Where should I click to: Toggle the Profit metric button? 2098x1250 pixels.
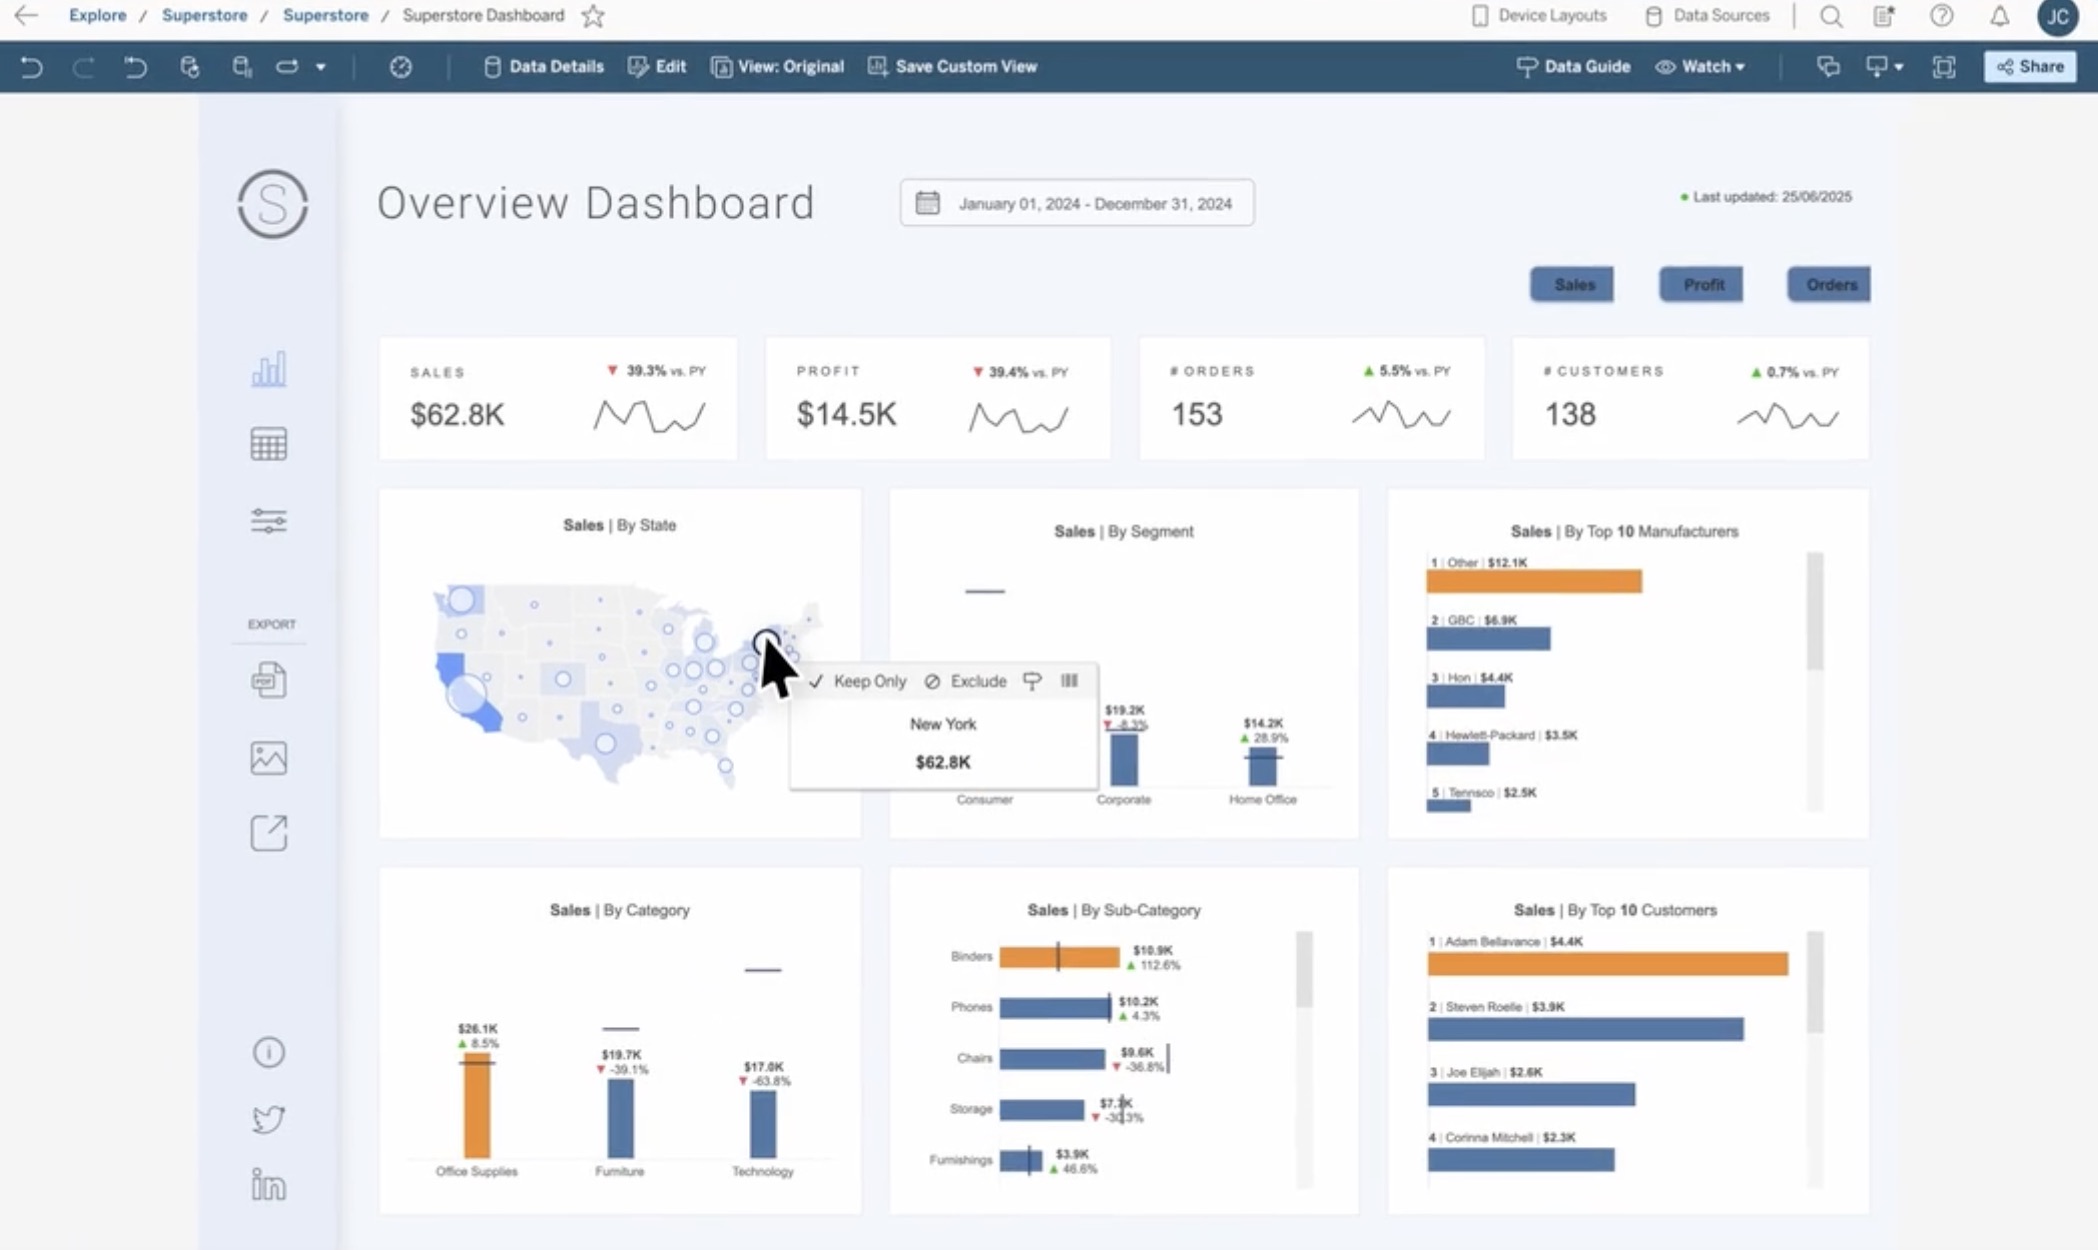[x=1701, y=285]
